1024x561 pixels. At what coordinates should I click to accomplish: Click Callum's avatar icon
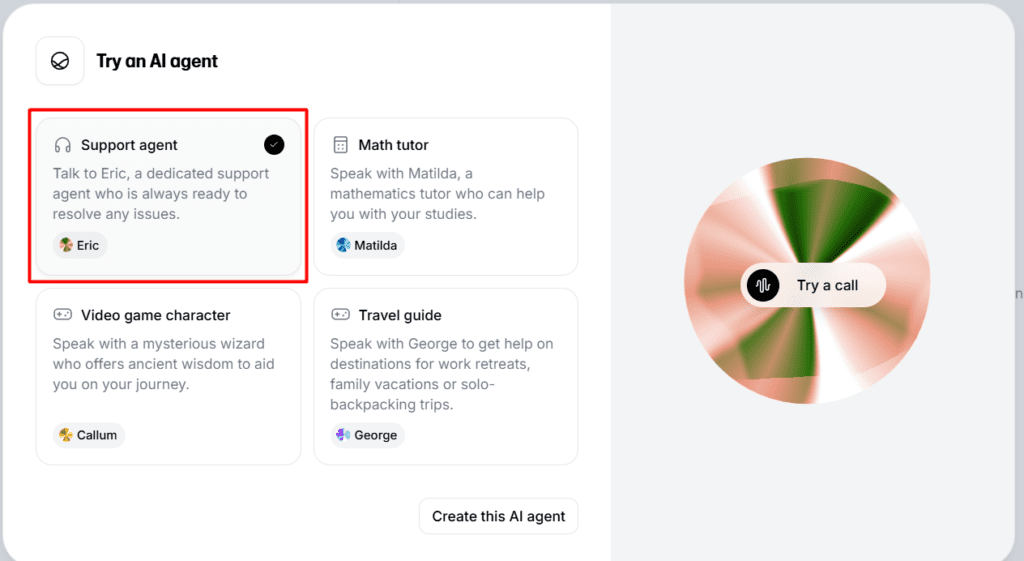(x=66, y=435)
